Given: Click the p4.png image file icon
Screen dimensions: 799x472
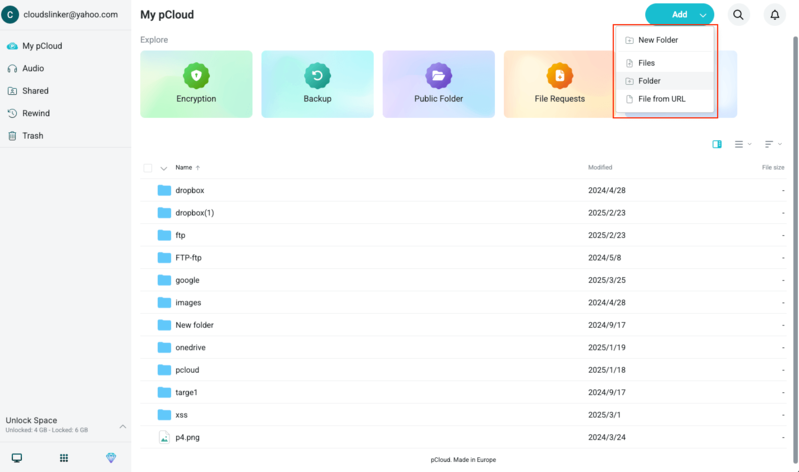Looking at the screenshot, I should (164, 437).
